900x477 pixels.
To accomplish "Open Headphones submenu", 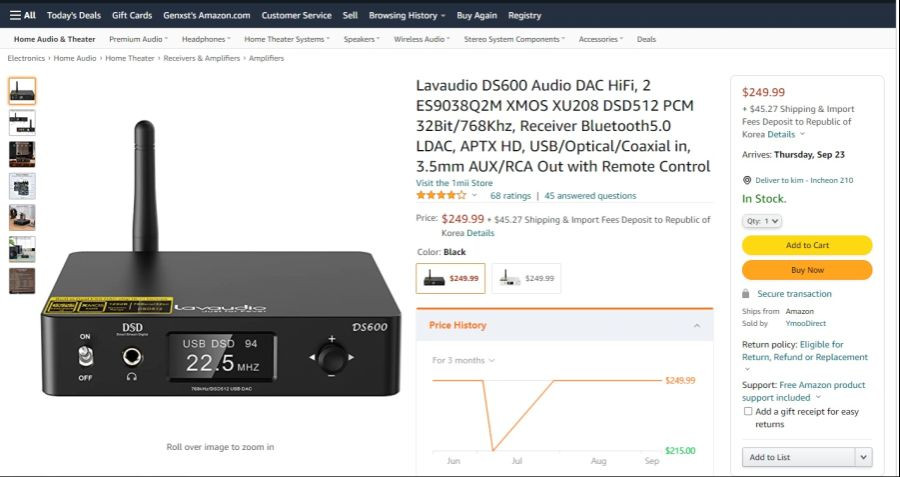I will pyautogui.click(x=206, y=39).
